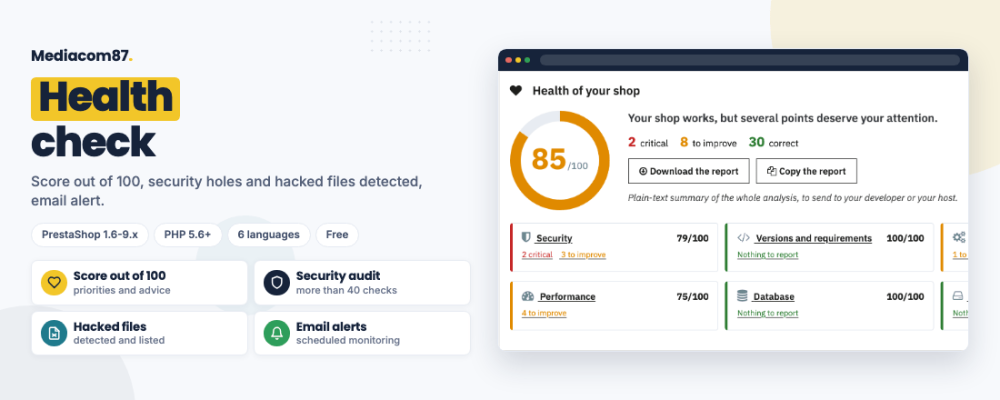Open the Performance category heading link

pos(567,297)
